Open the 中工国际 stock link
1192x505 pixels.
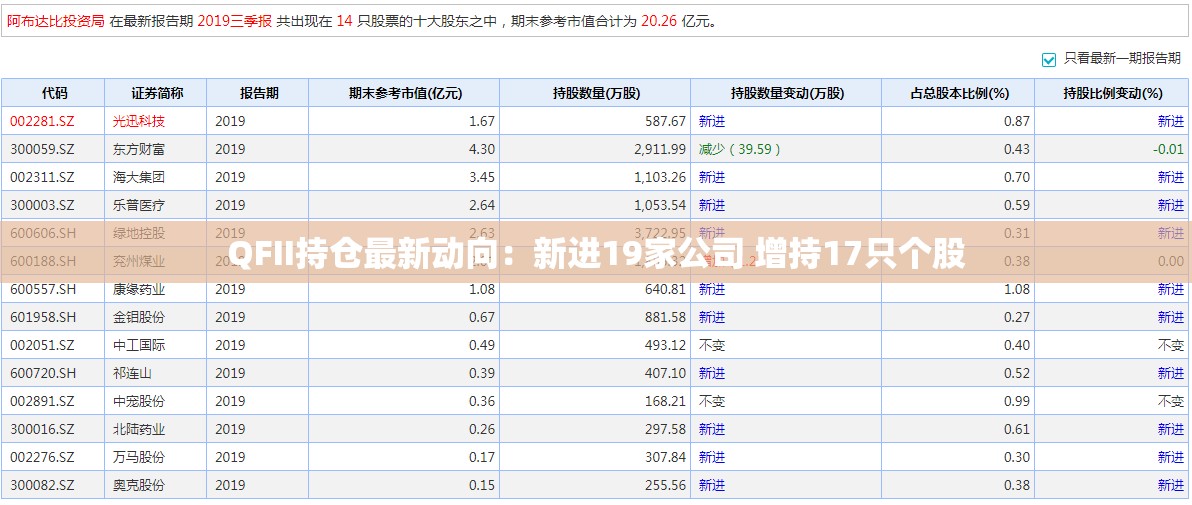pyautogui.click(x=138, y=345)
